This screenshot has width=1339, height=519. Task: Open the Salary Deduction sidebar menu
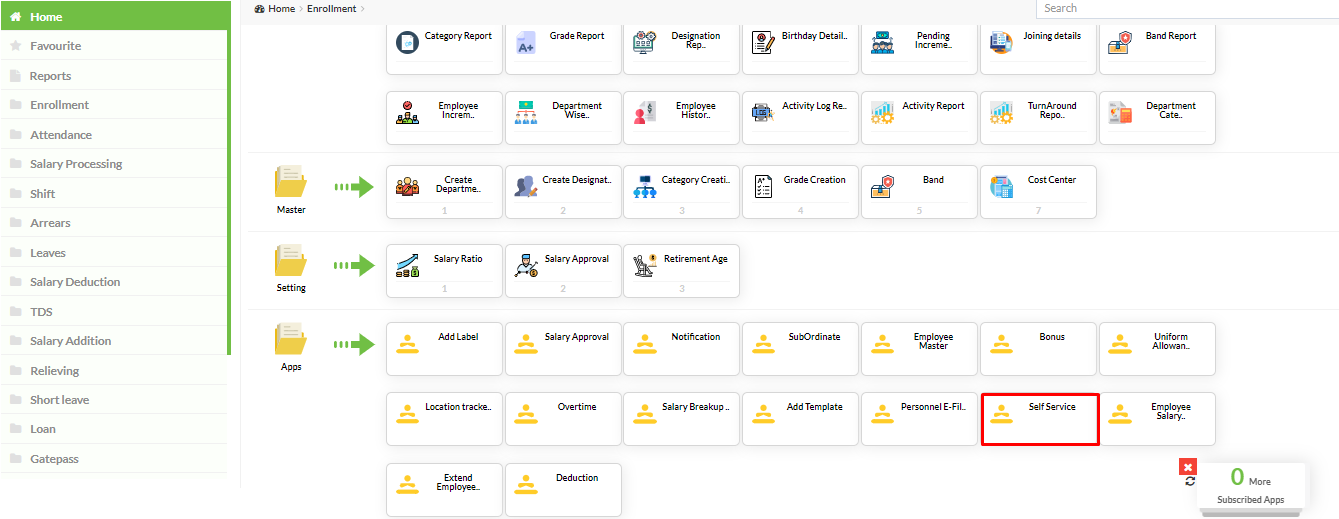[114, 282]
